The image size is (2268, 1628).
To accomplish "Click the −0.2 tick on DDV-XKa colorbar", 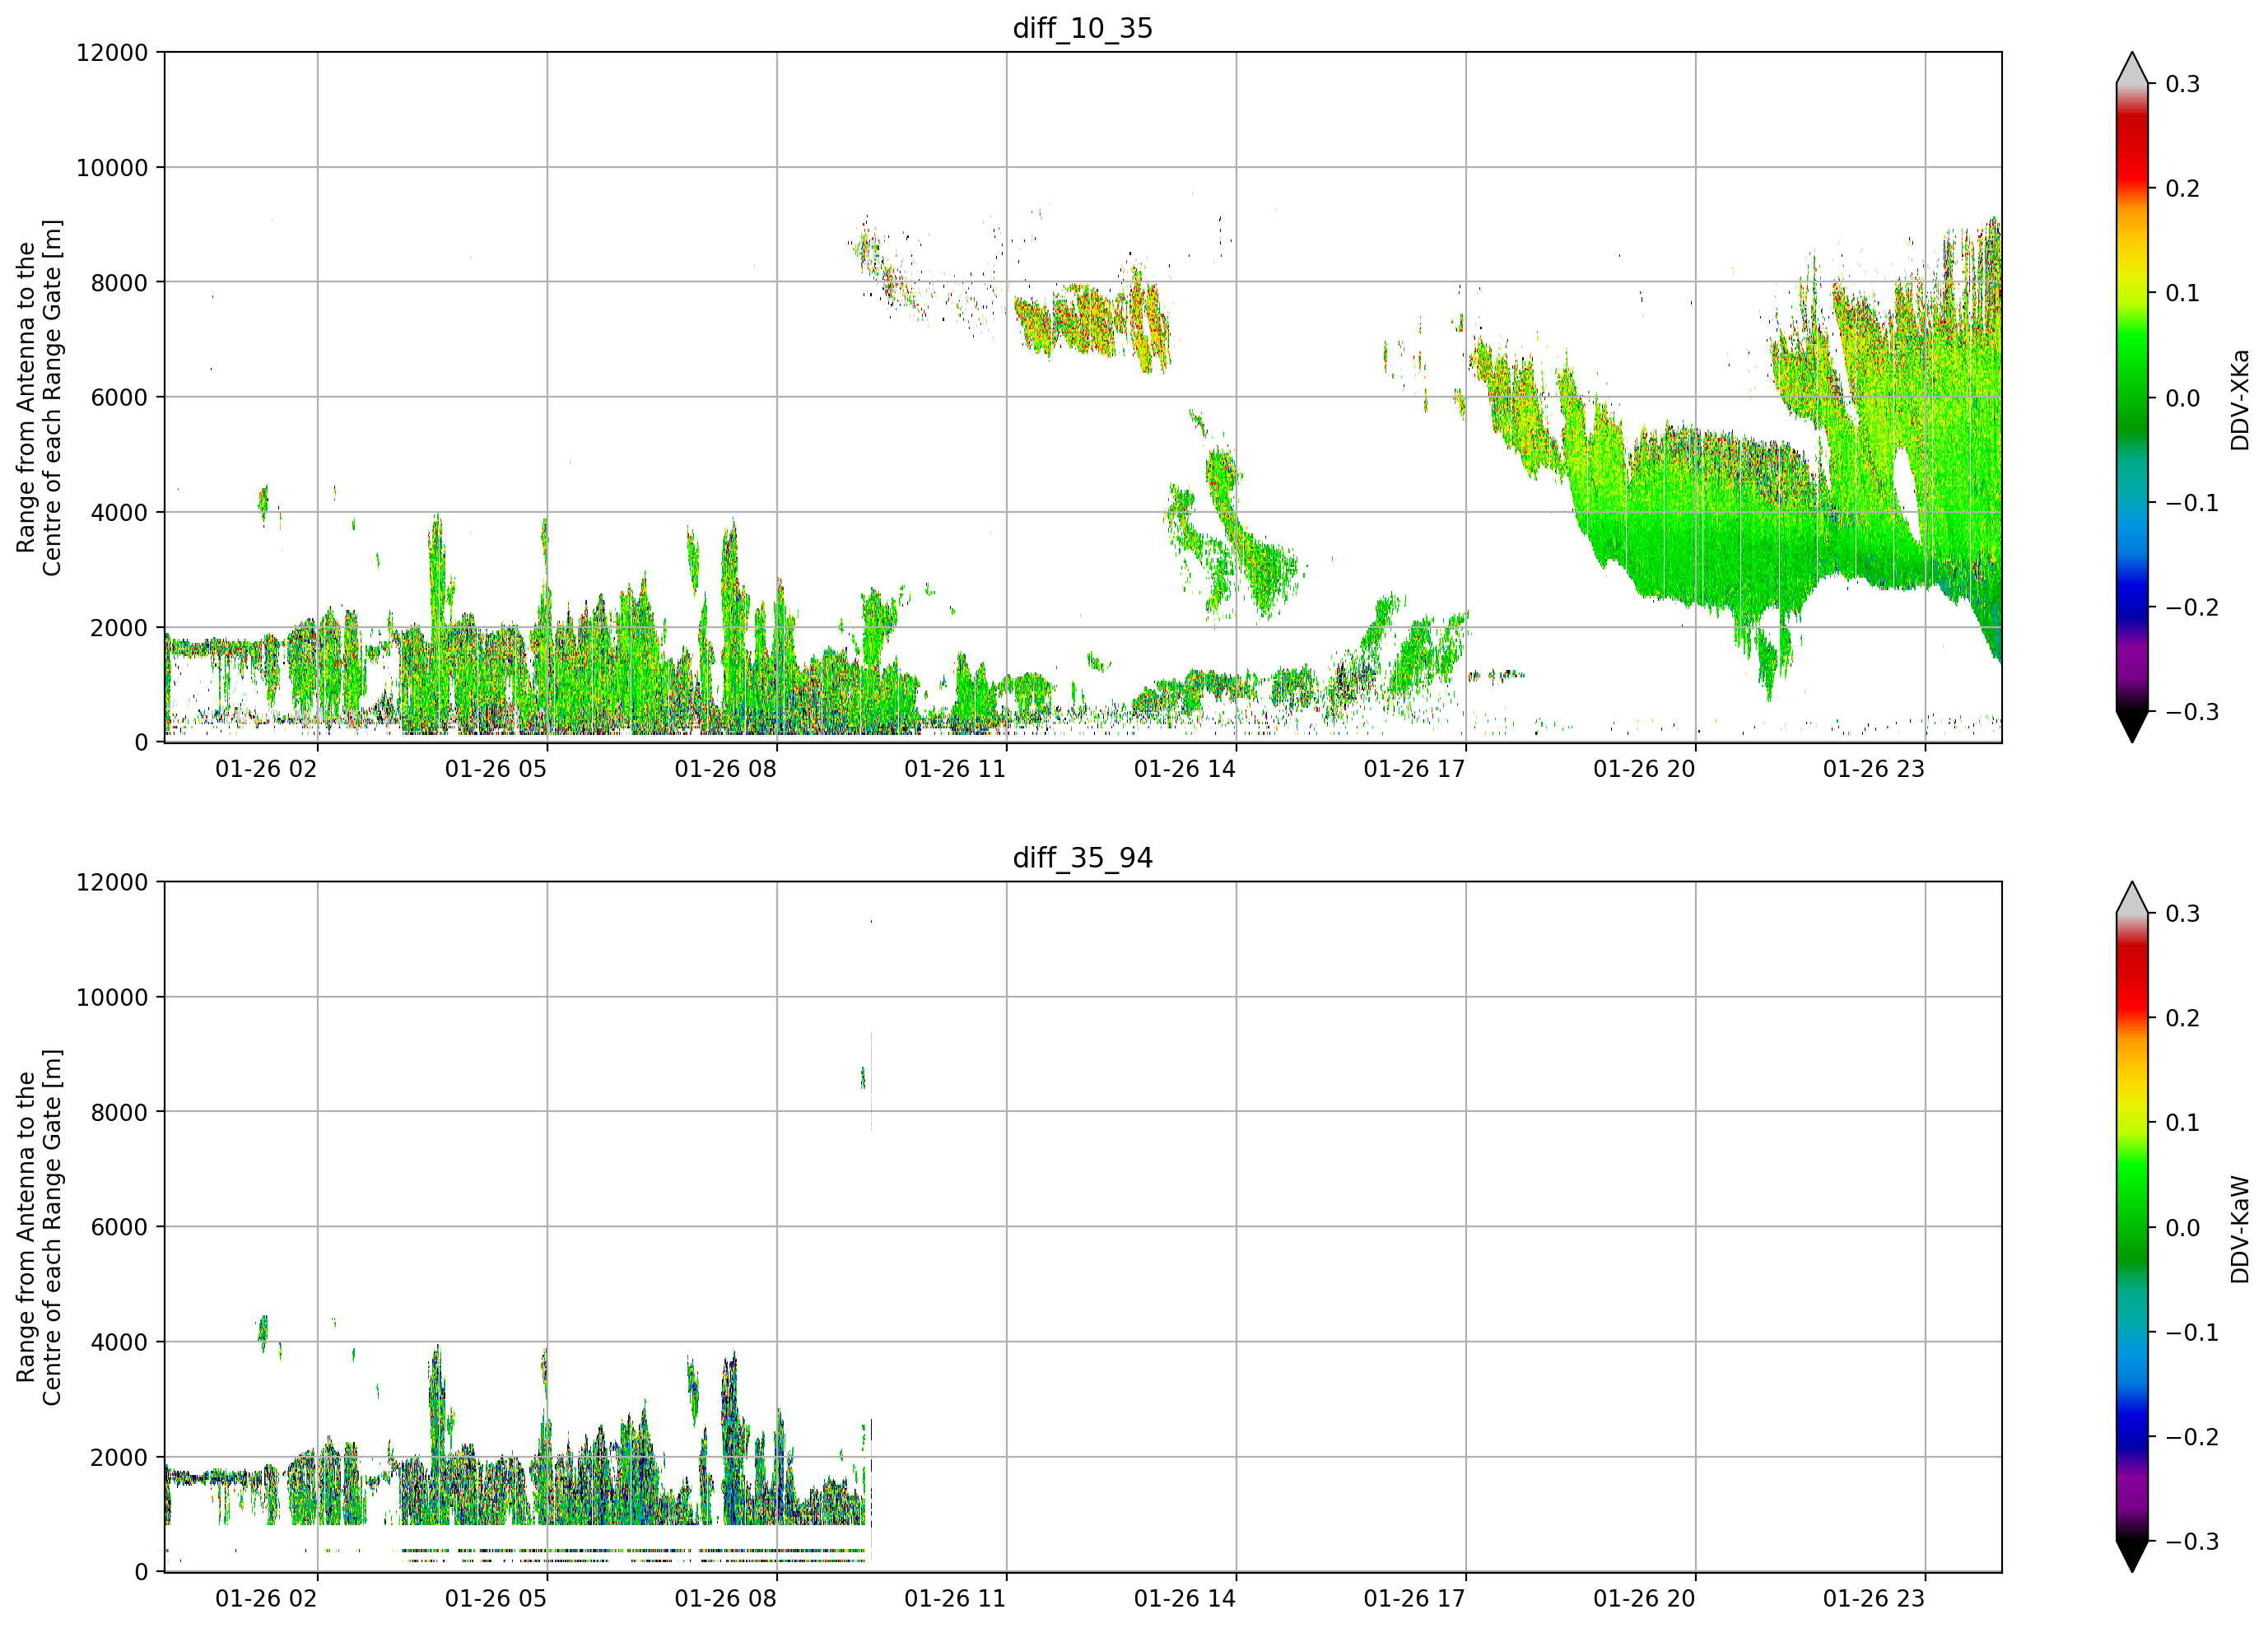I will pyautogui.click(x=2192, y=607).
